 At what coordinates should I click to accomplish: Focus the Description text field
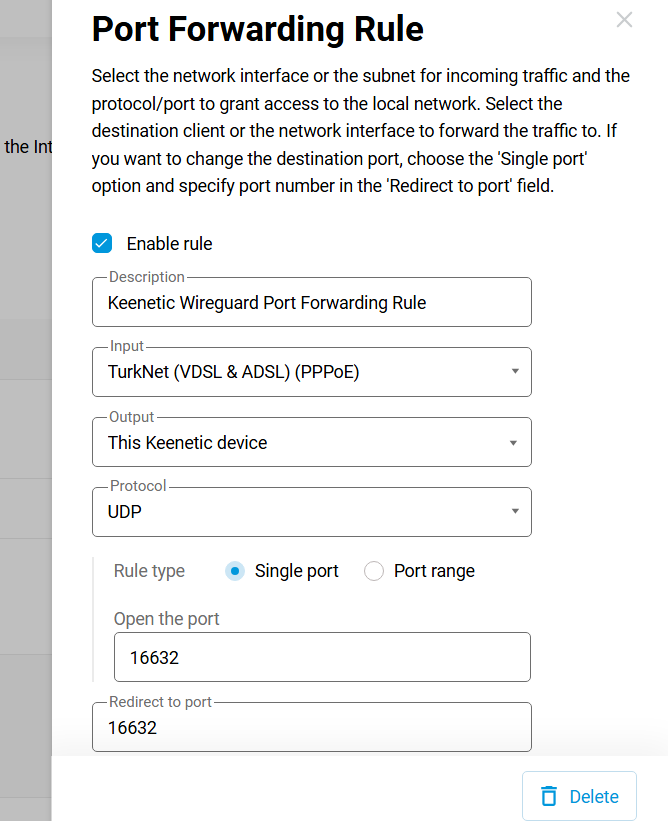coord(312,302)
